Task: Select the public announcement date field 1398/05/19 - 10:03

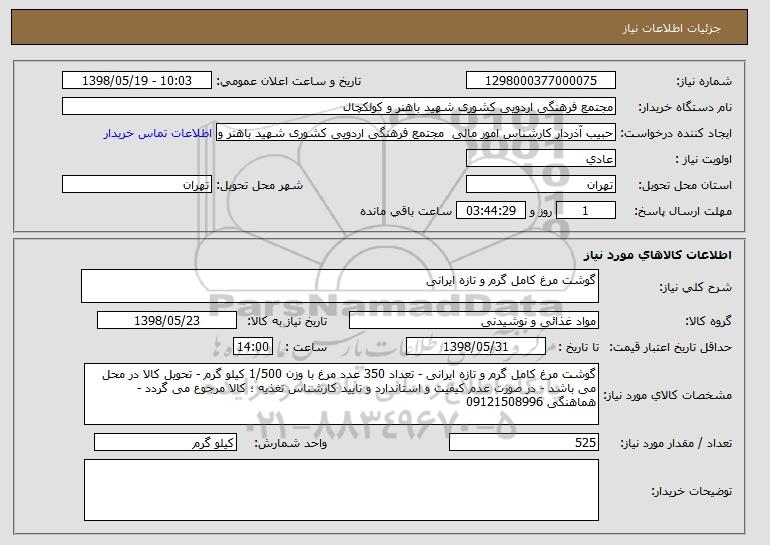Action: click(137, 81)
